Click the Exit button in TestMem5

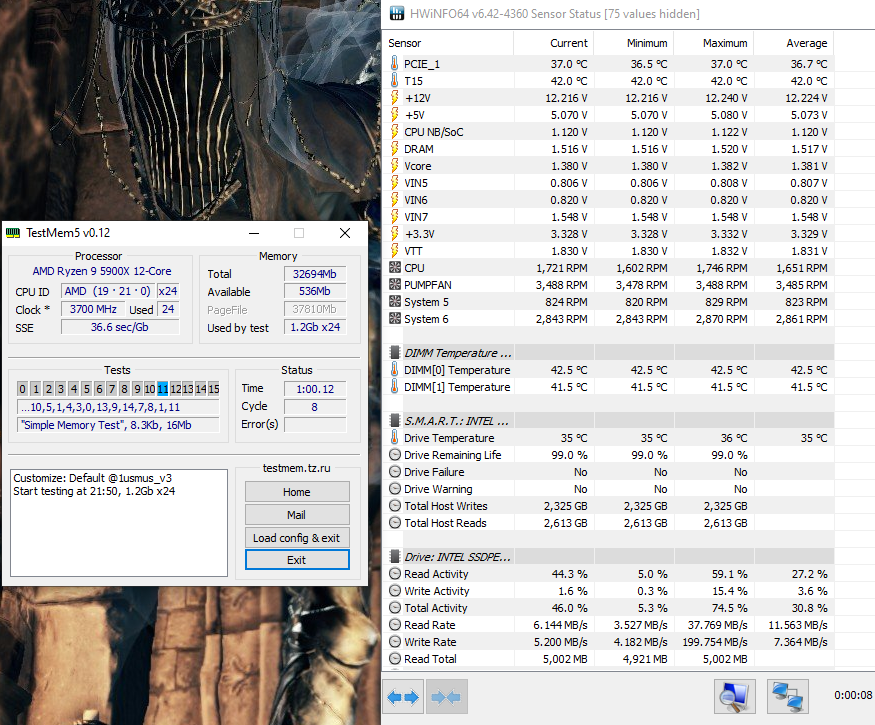coord(297,560)
